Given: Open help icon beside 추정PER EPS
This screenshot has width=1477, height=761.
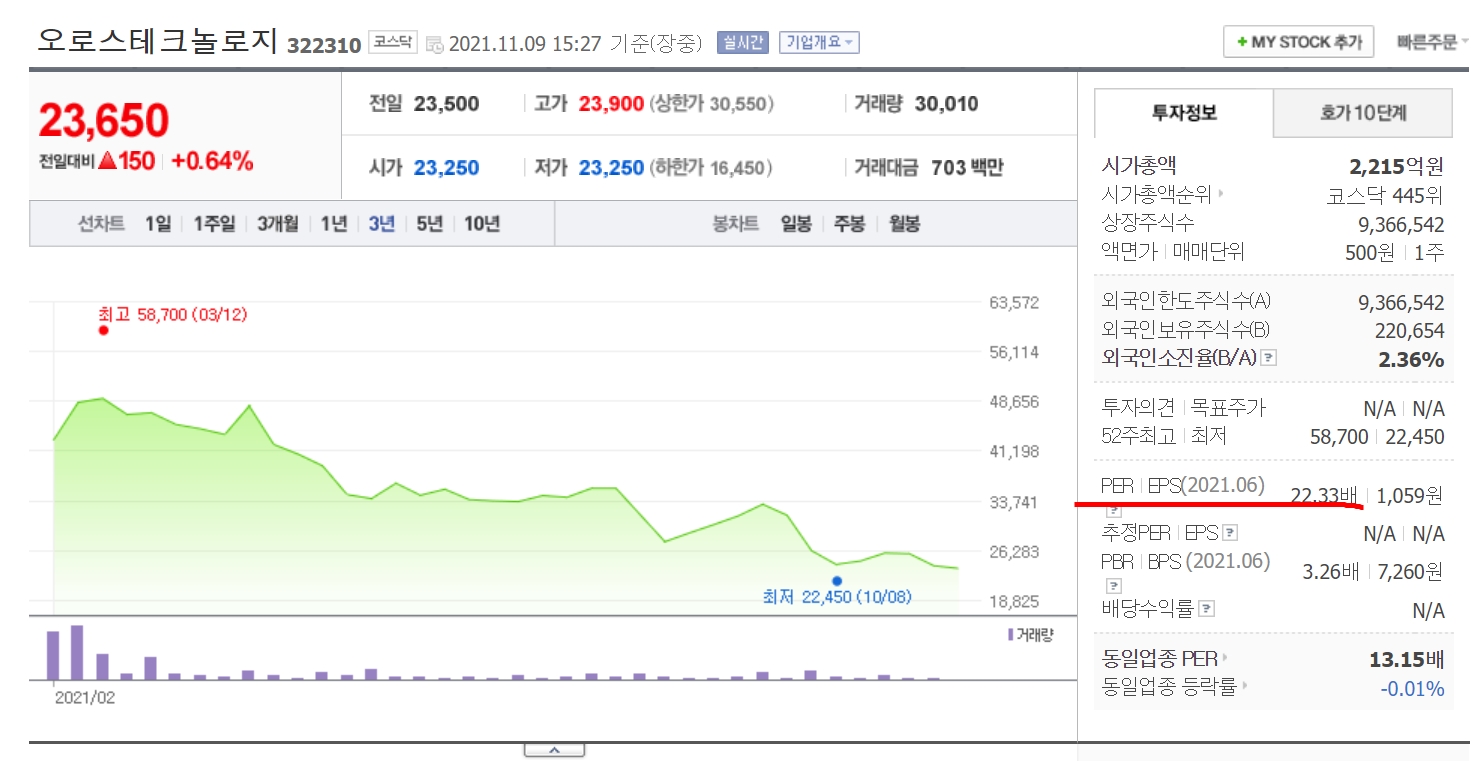Looking at the screenshot, I should click(1231, 533).
